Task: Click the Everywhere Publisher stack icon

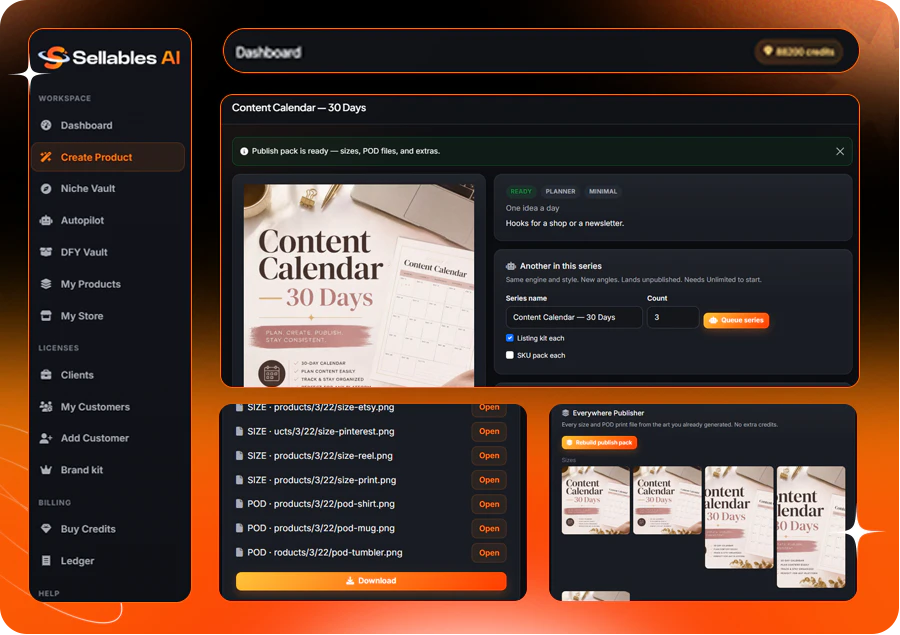Action: [x=565, y=413]
